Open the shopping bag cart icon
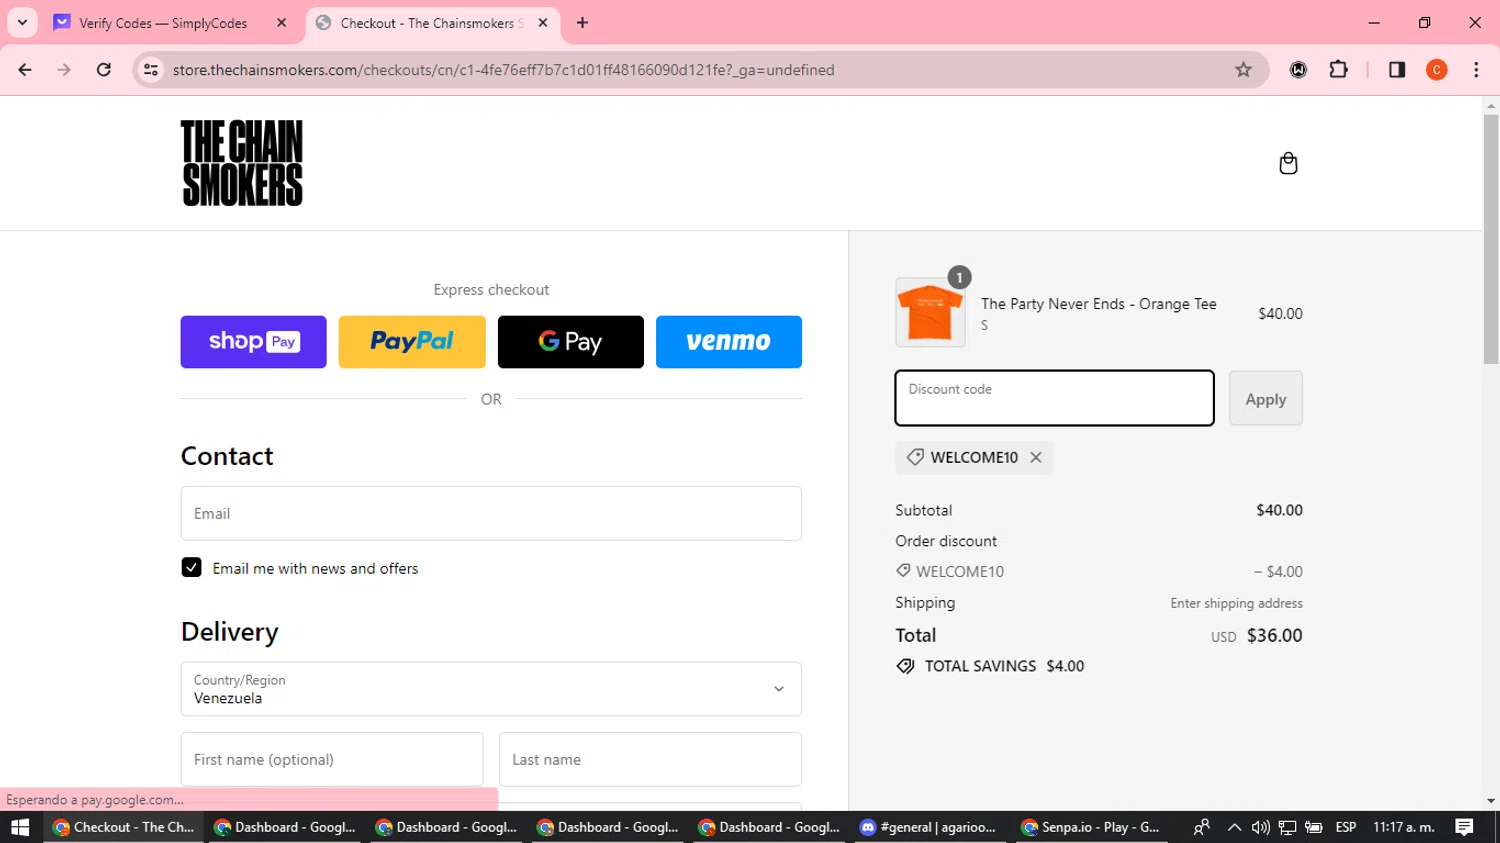 click(x=1288, y=163)
